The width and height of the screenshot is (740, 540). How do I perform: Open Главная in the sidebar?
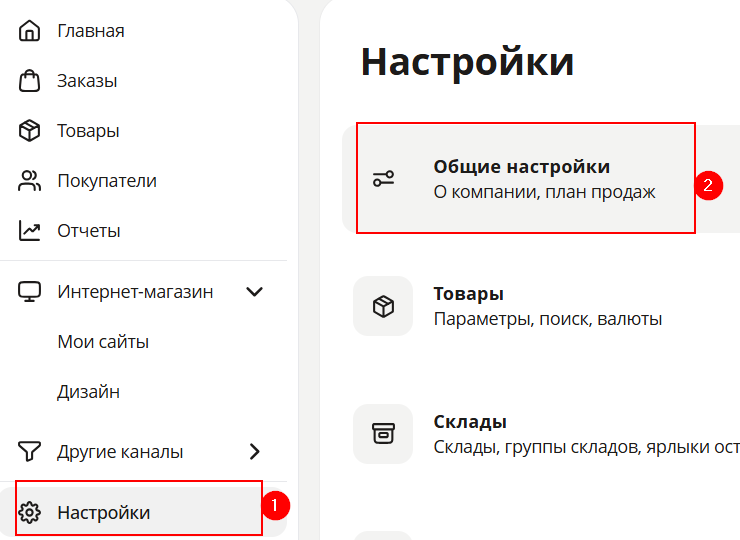point(91,31)
